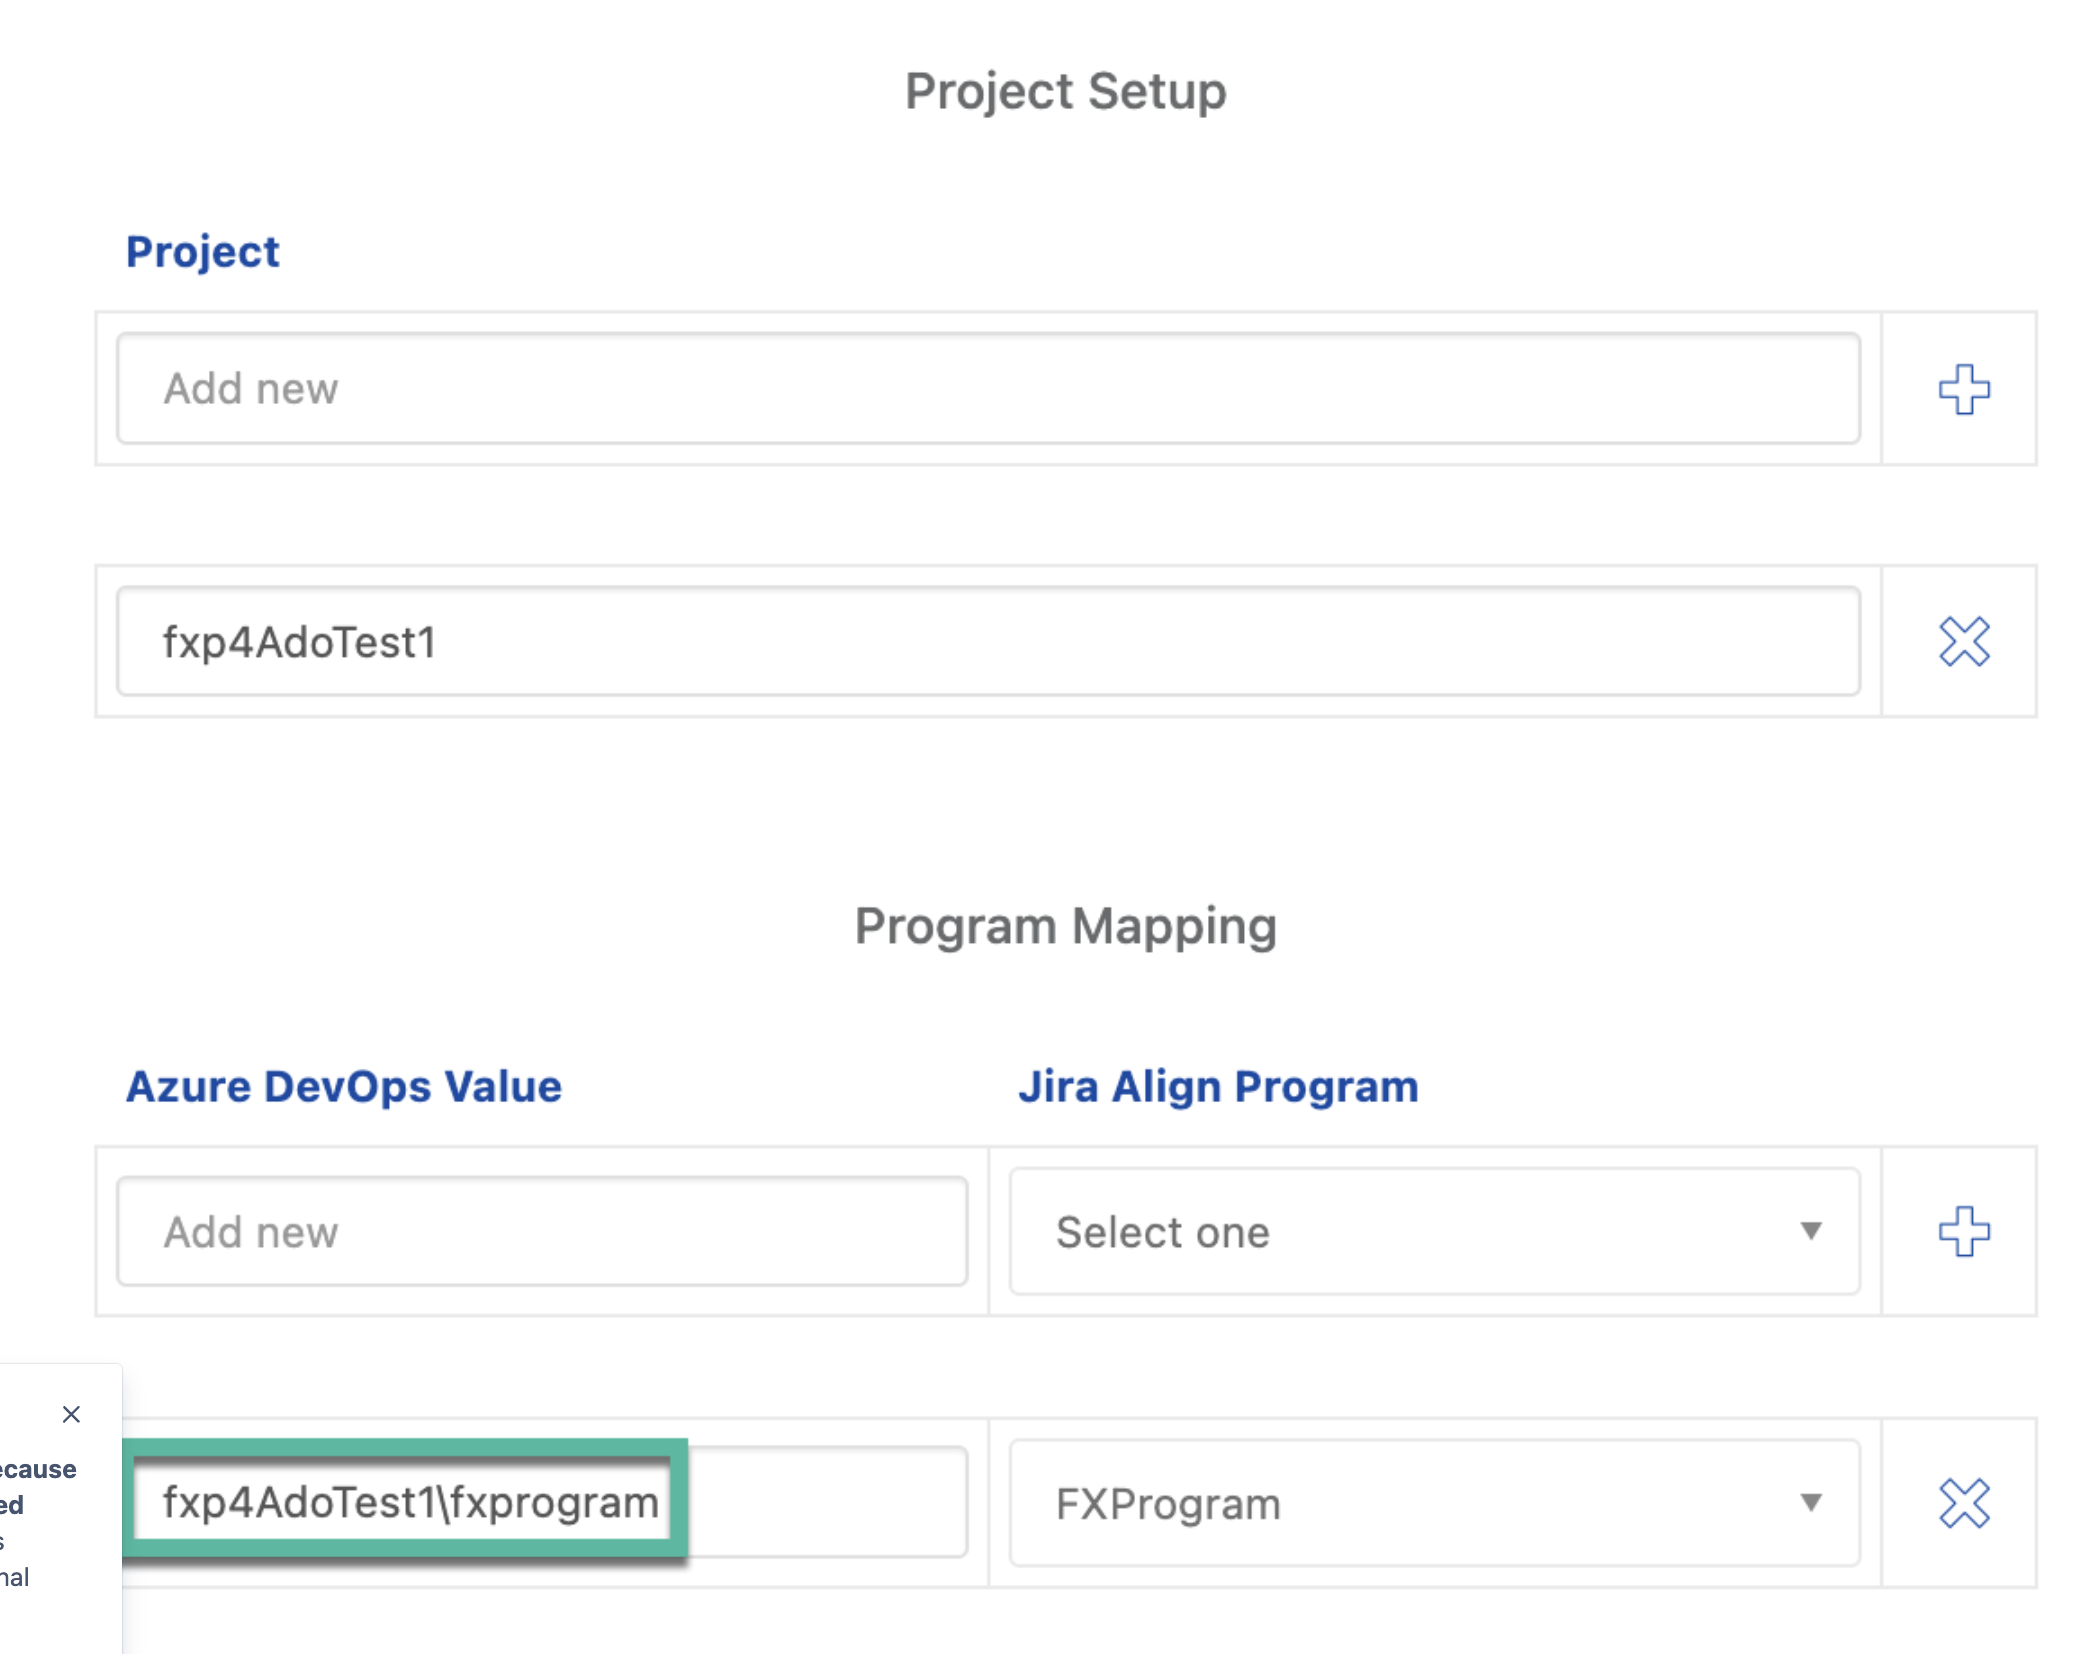
Task: Click the arrow beside FXProgram
Action: click(1810, 1503)
